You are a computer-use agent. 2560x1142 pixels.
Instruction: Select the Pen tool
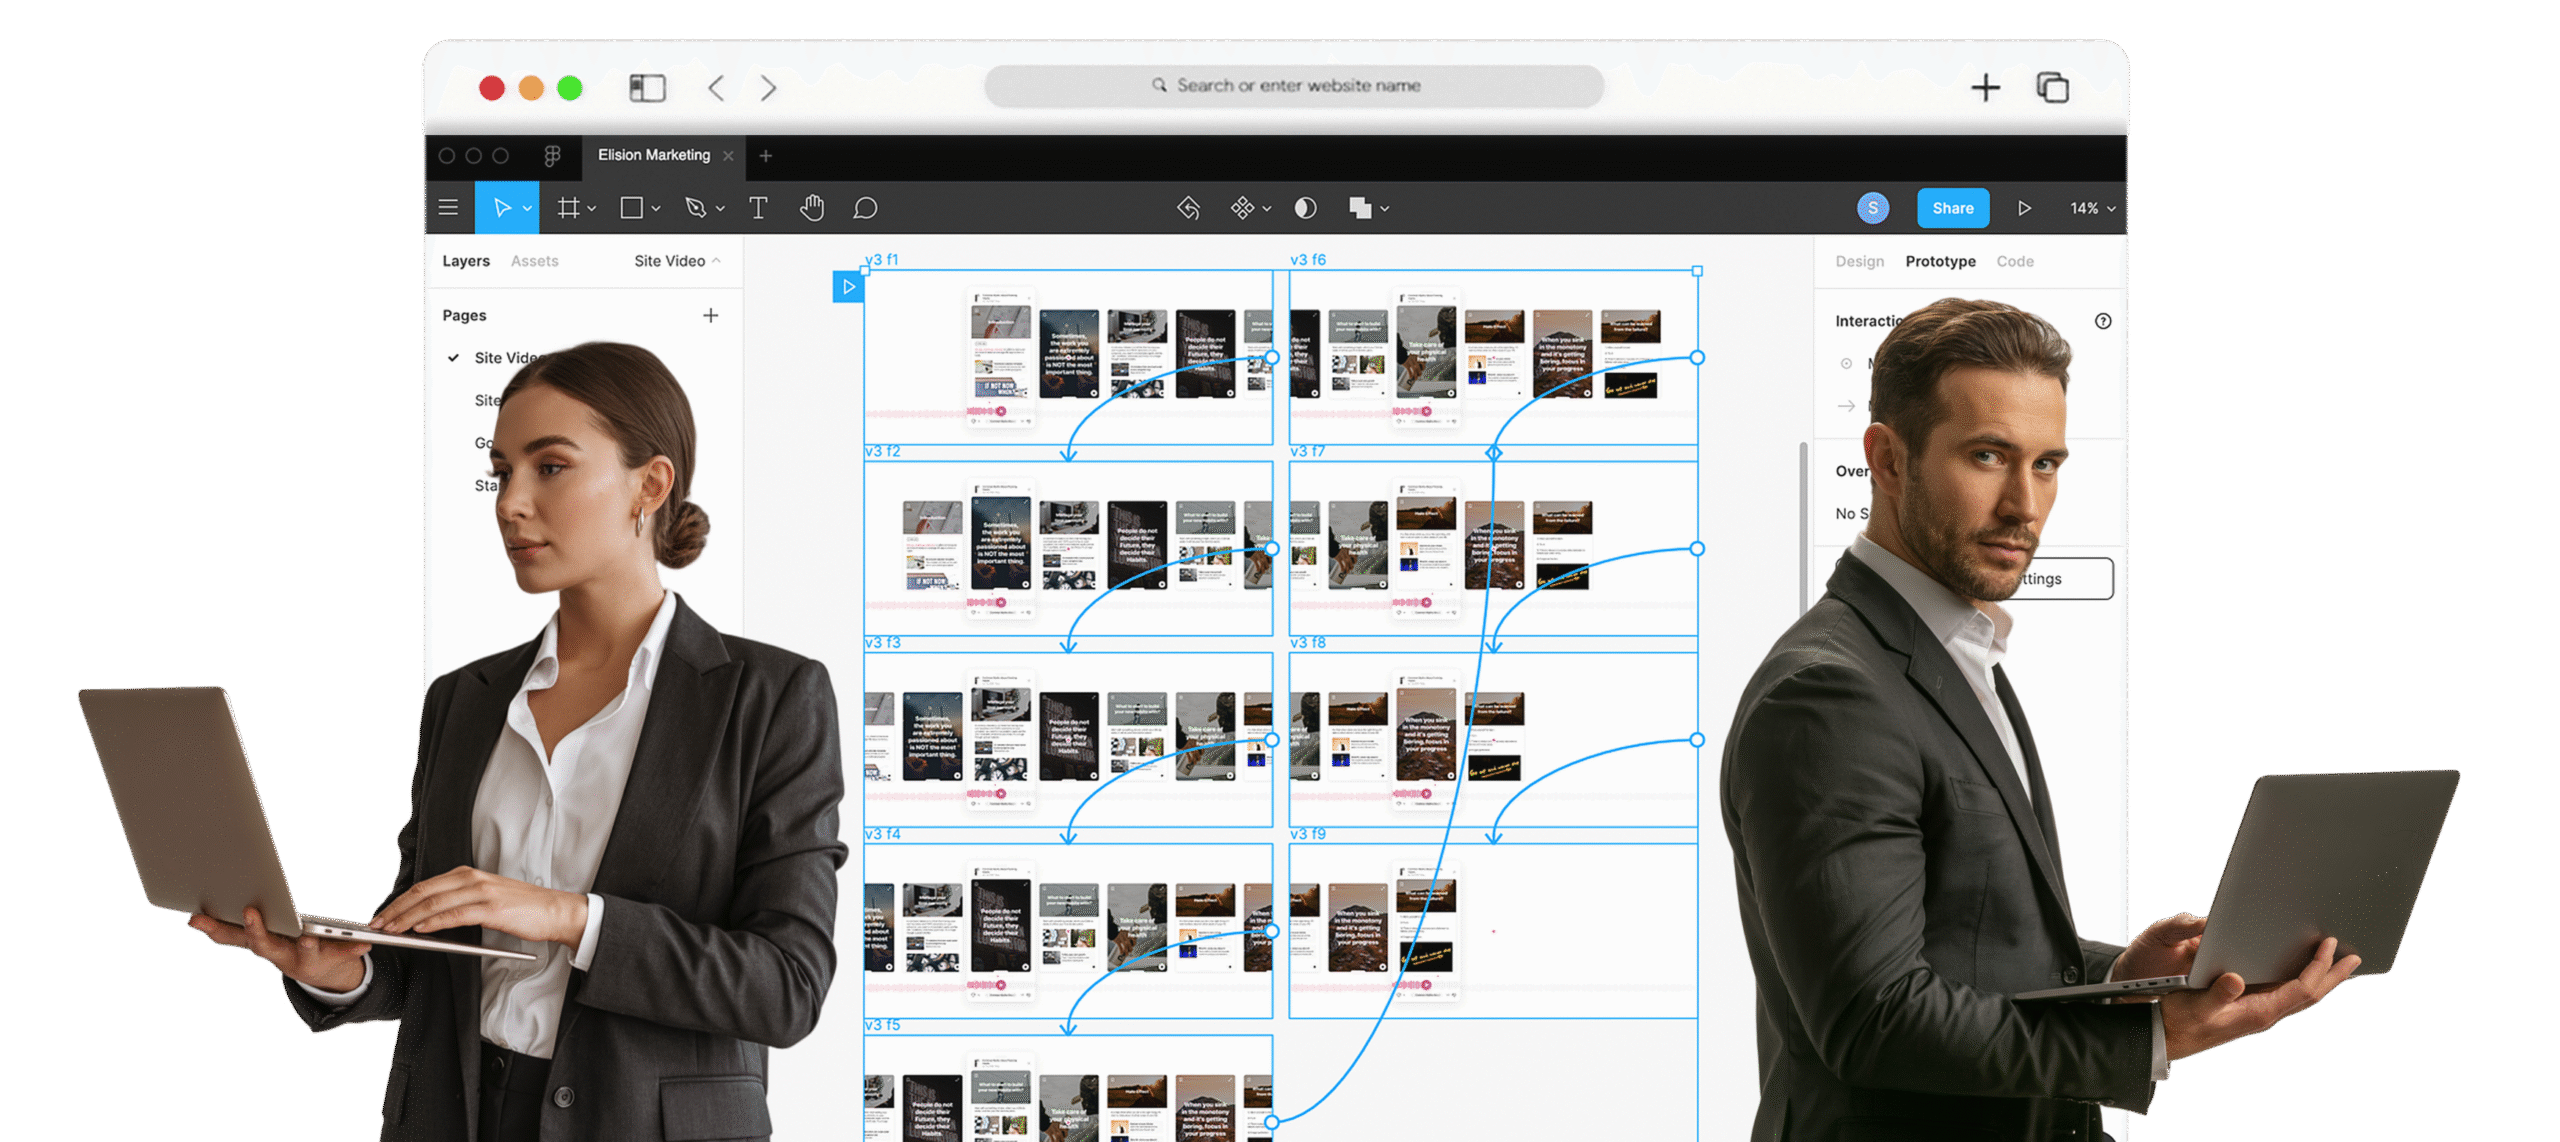pos(697,207)
